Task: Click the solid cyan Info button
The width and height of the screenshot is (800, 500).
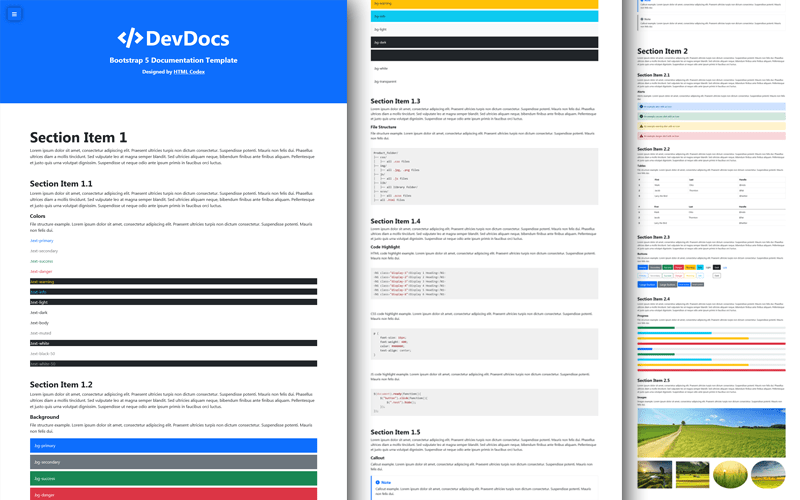Action: click(700, 267)
